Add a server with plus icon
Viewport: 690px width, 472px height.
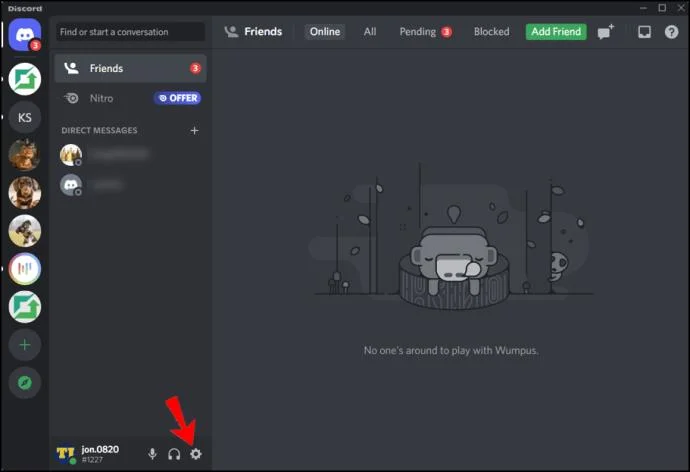25,345
